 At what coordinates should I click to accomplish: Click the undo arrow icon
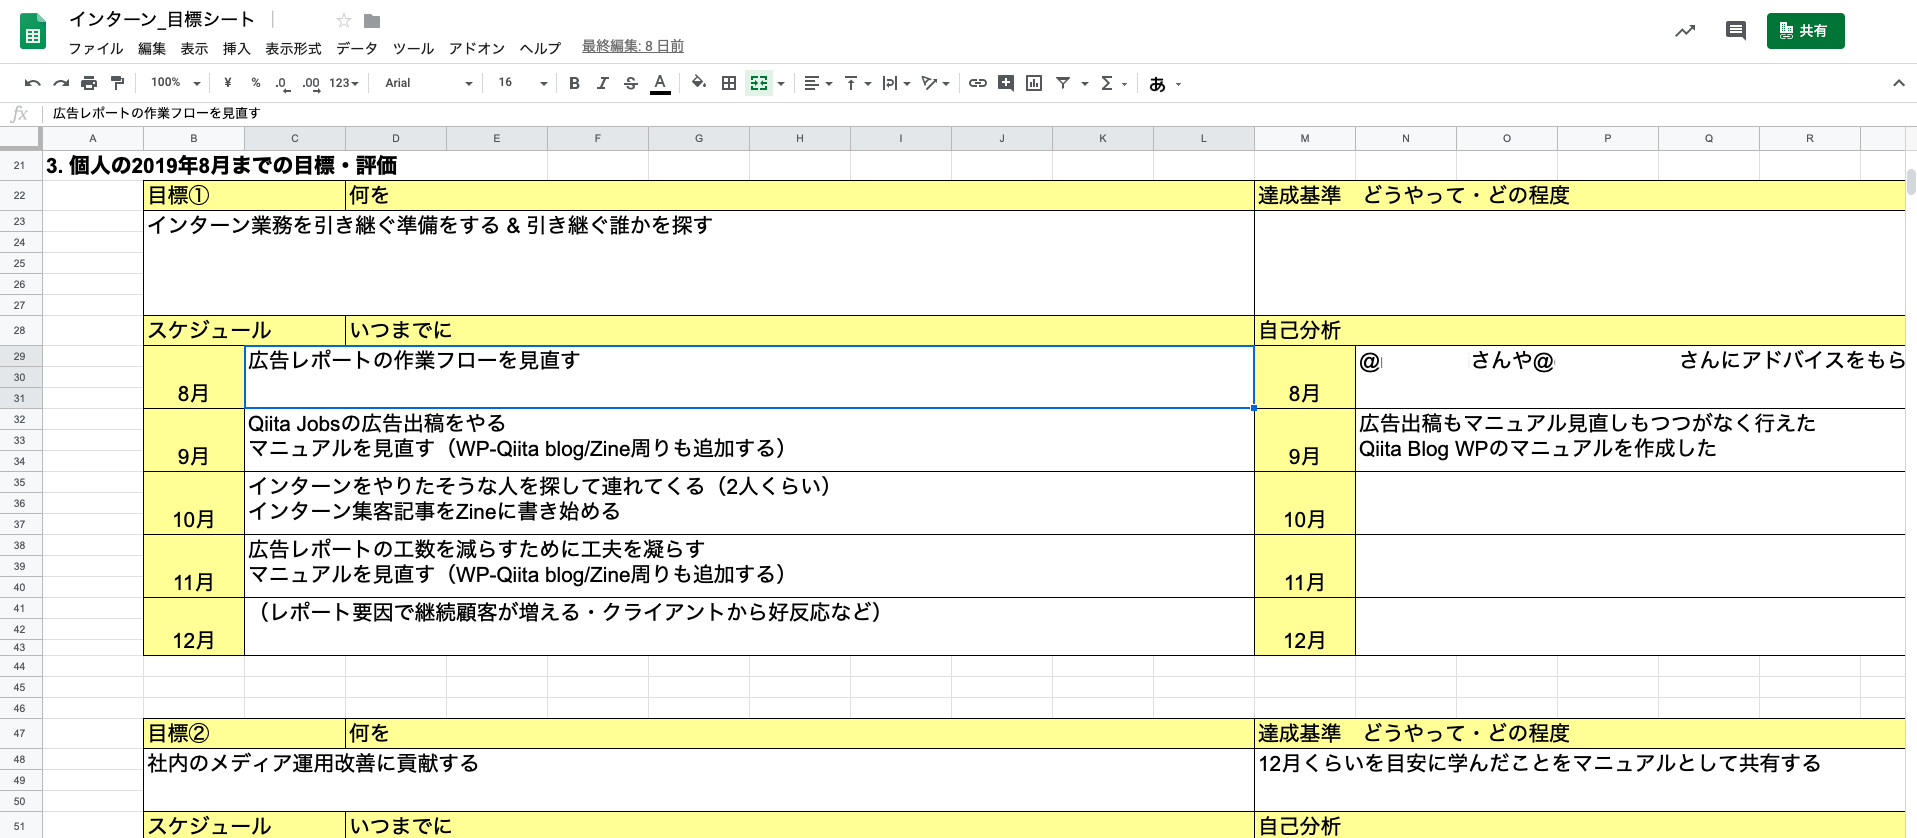point(32,83)
